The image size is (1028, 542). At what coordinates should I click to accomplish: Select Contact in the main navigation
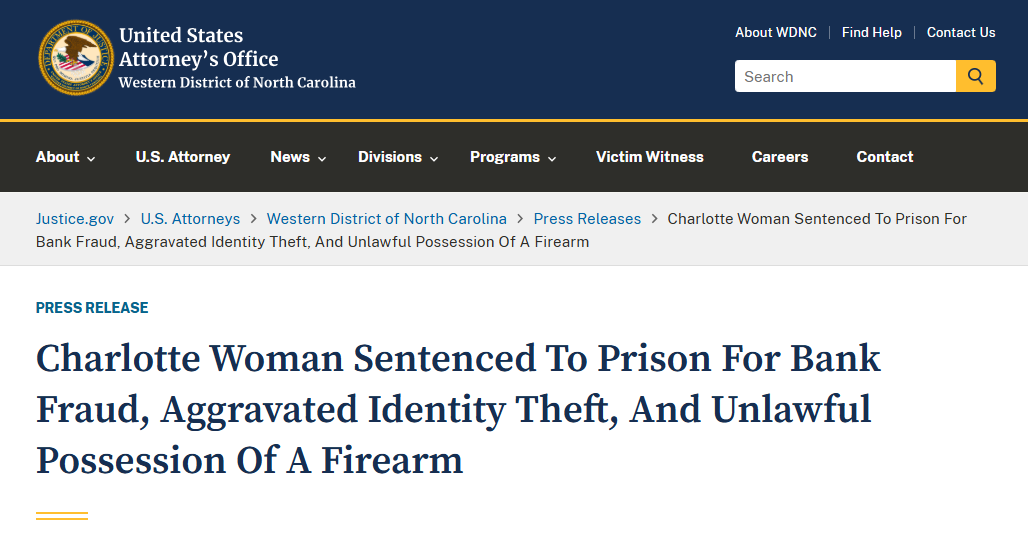click(884, 157)
